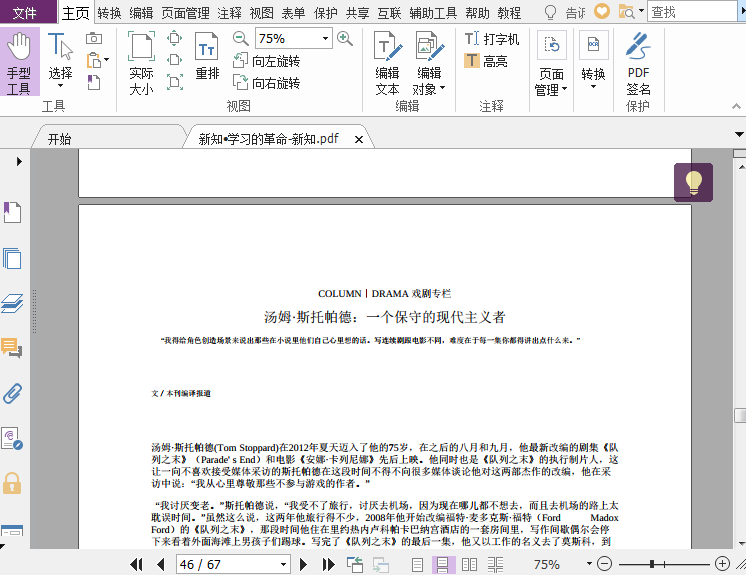The image size is (746, 575).
Task: Click the plus zoom in button in status bar
Action: click(x=722, y=564)
